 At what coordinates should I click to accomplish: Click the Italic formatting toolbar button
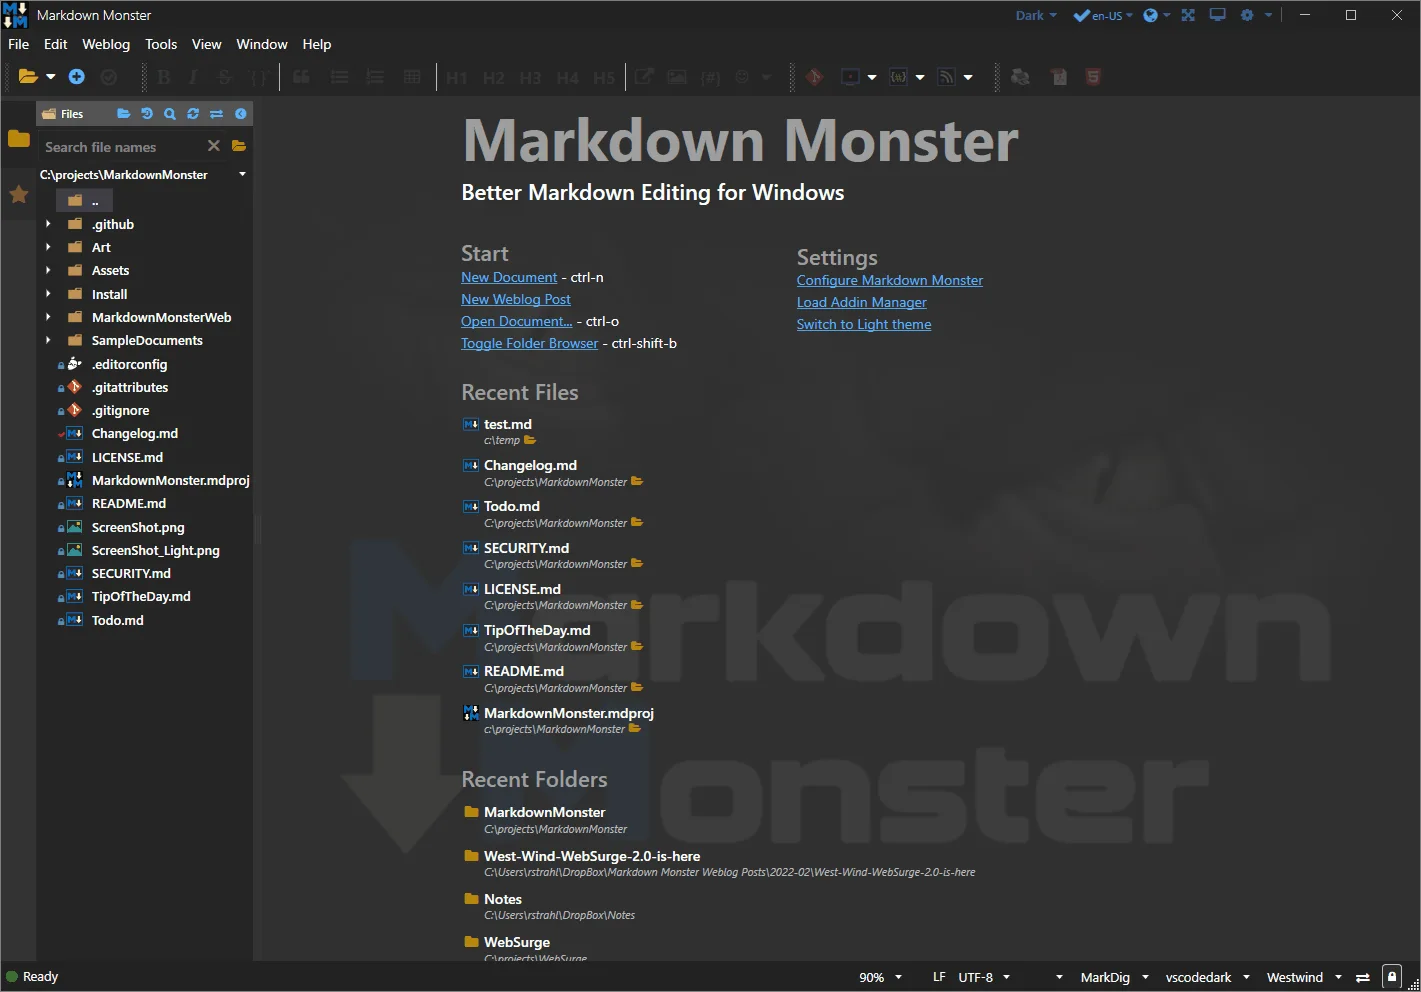pyautogui.click(x=193, y=77)
